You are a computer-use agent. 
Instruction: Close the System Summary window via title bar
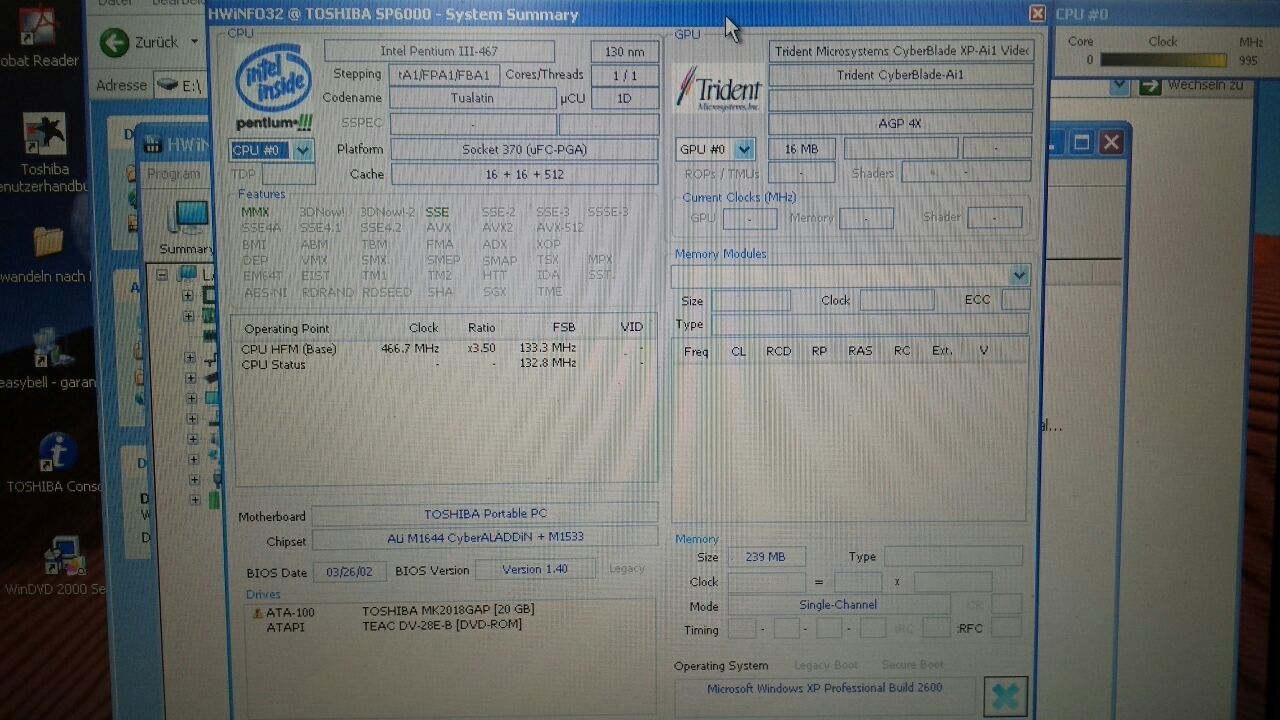(1037, 14)
